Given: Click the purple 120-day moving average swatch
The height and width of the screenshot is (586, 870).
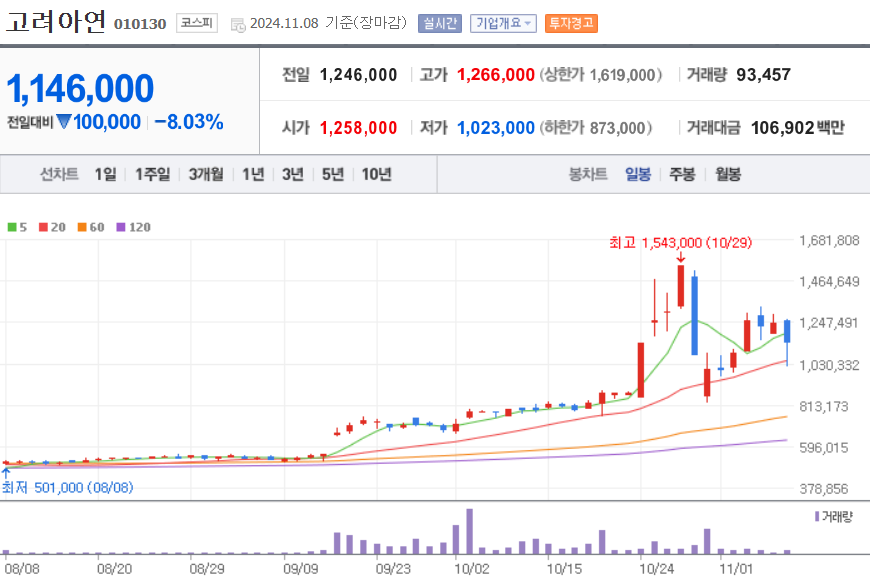Looking at the screenshot, I should 121,227.
